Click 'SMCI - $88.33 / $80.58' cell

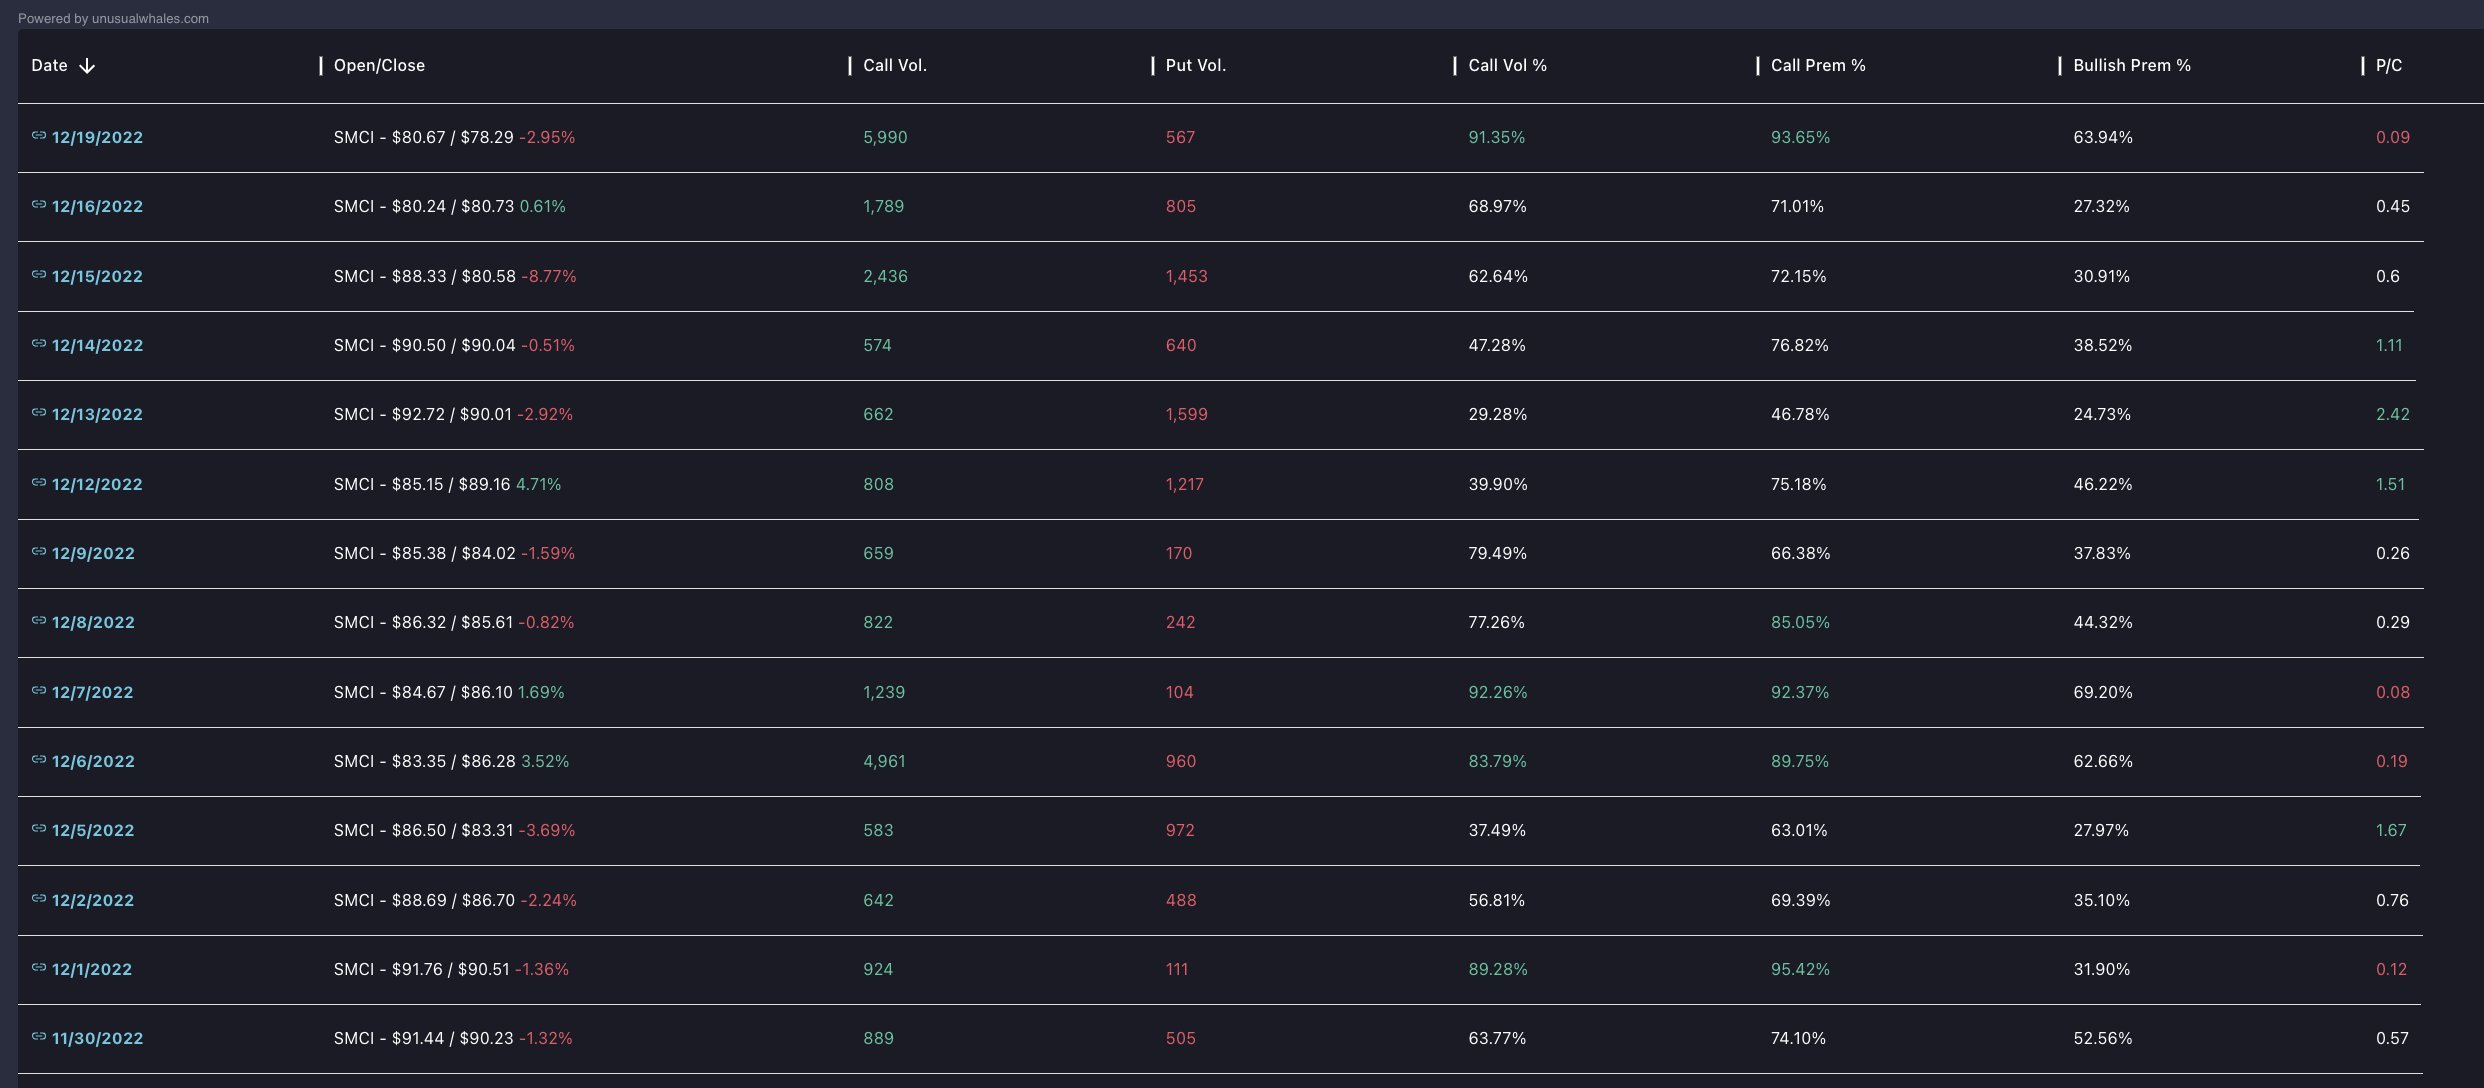[425, 276]
